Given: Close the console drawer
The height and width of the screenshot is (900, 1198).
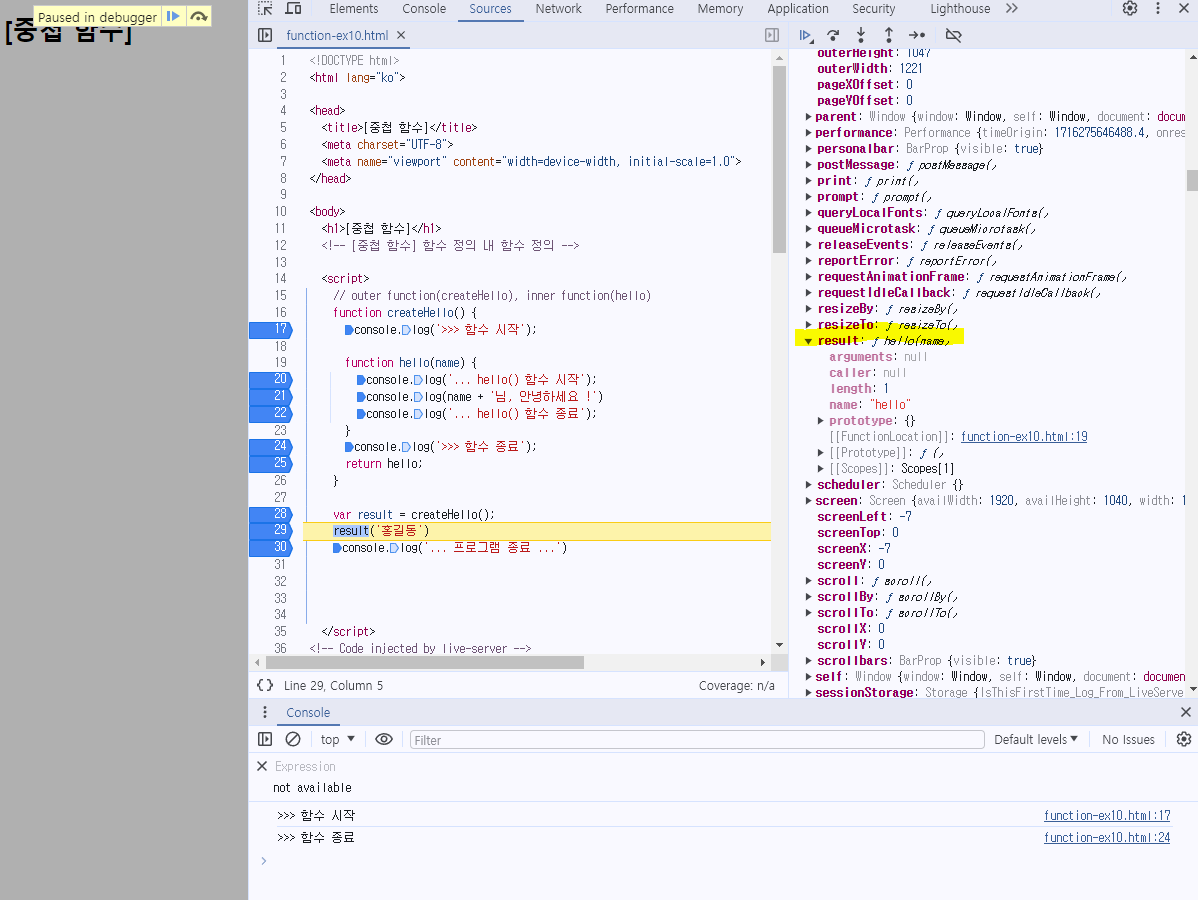Looking at the screenshot, I should [1186, 712].
